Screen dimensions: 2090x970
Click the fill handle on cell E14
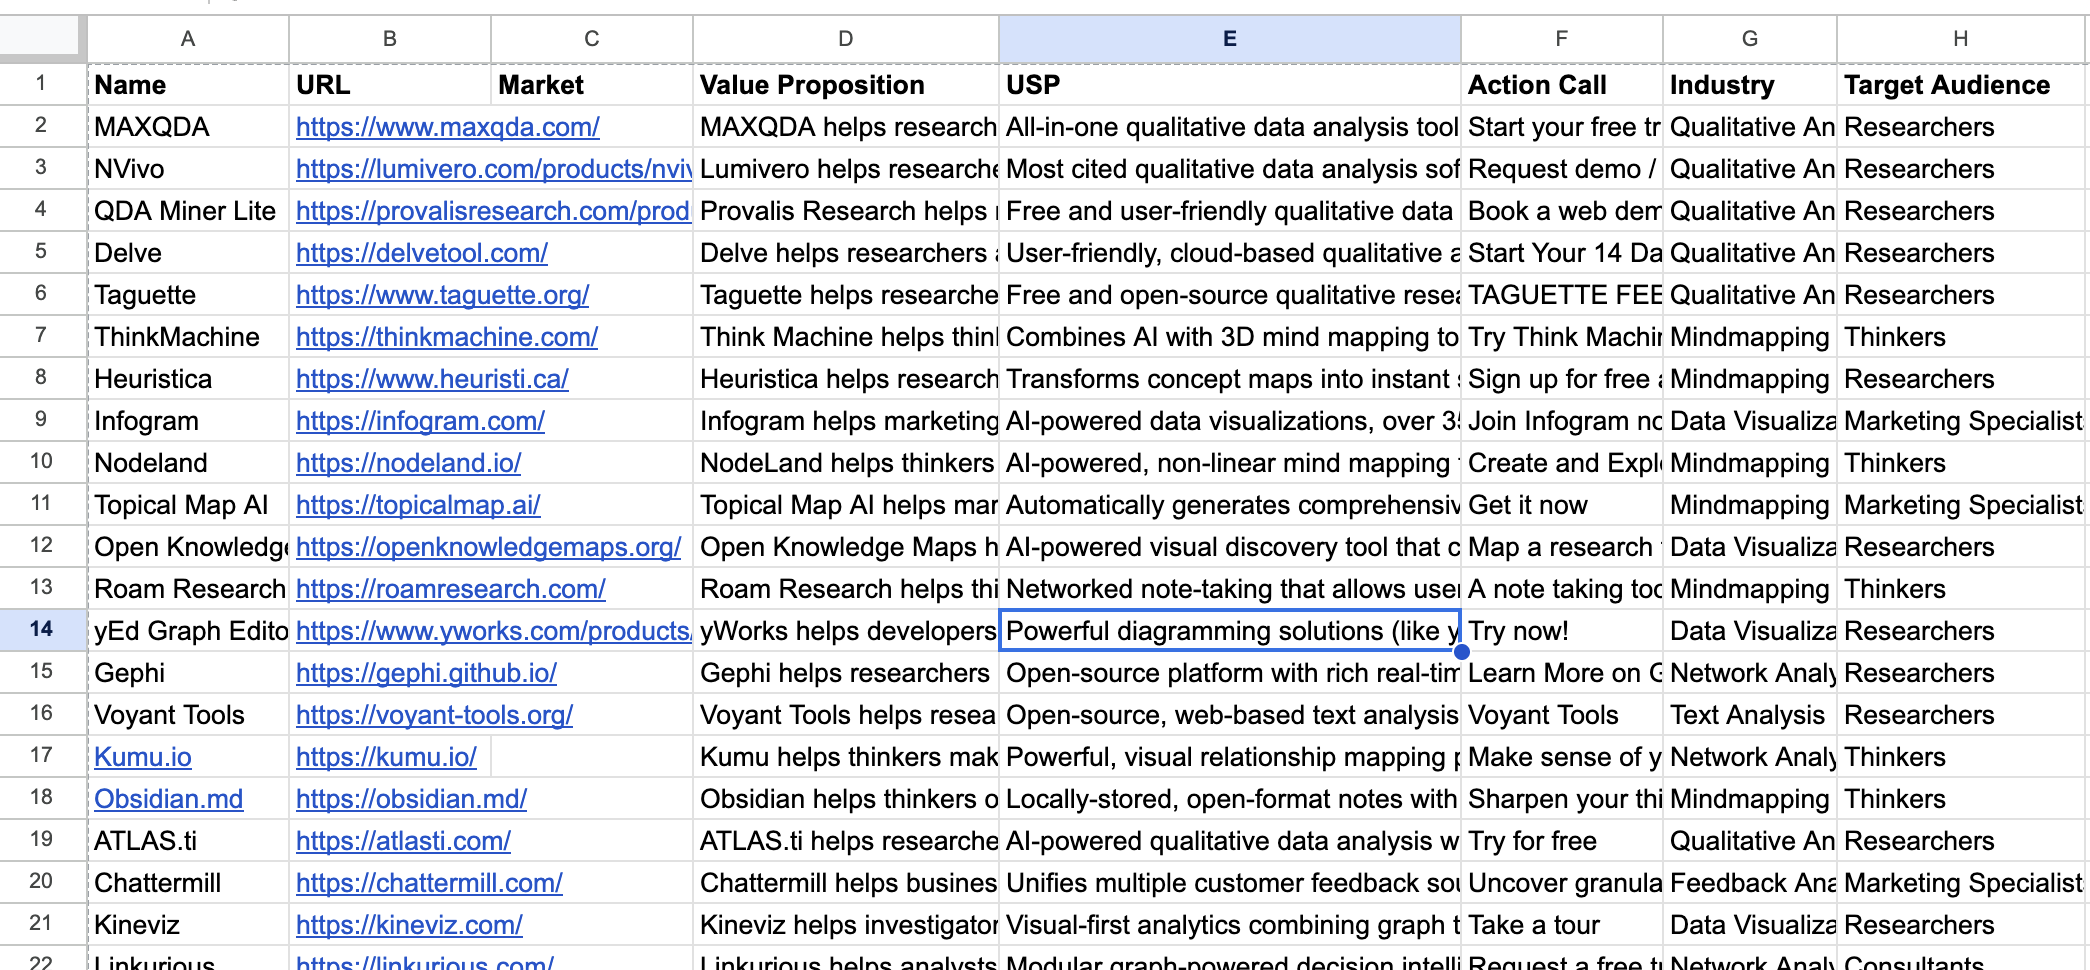(1461, 652)
